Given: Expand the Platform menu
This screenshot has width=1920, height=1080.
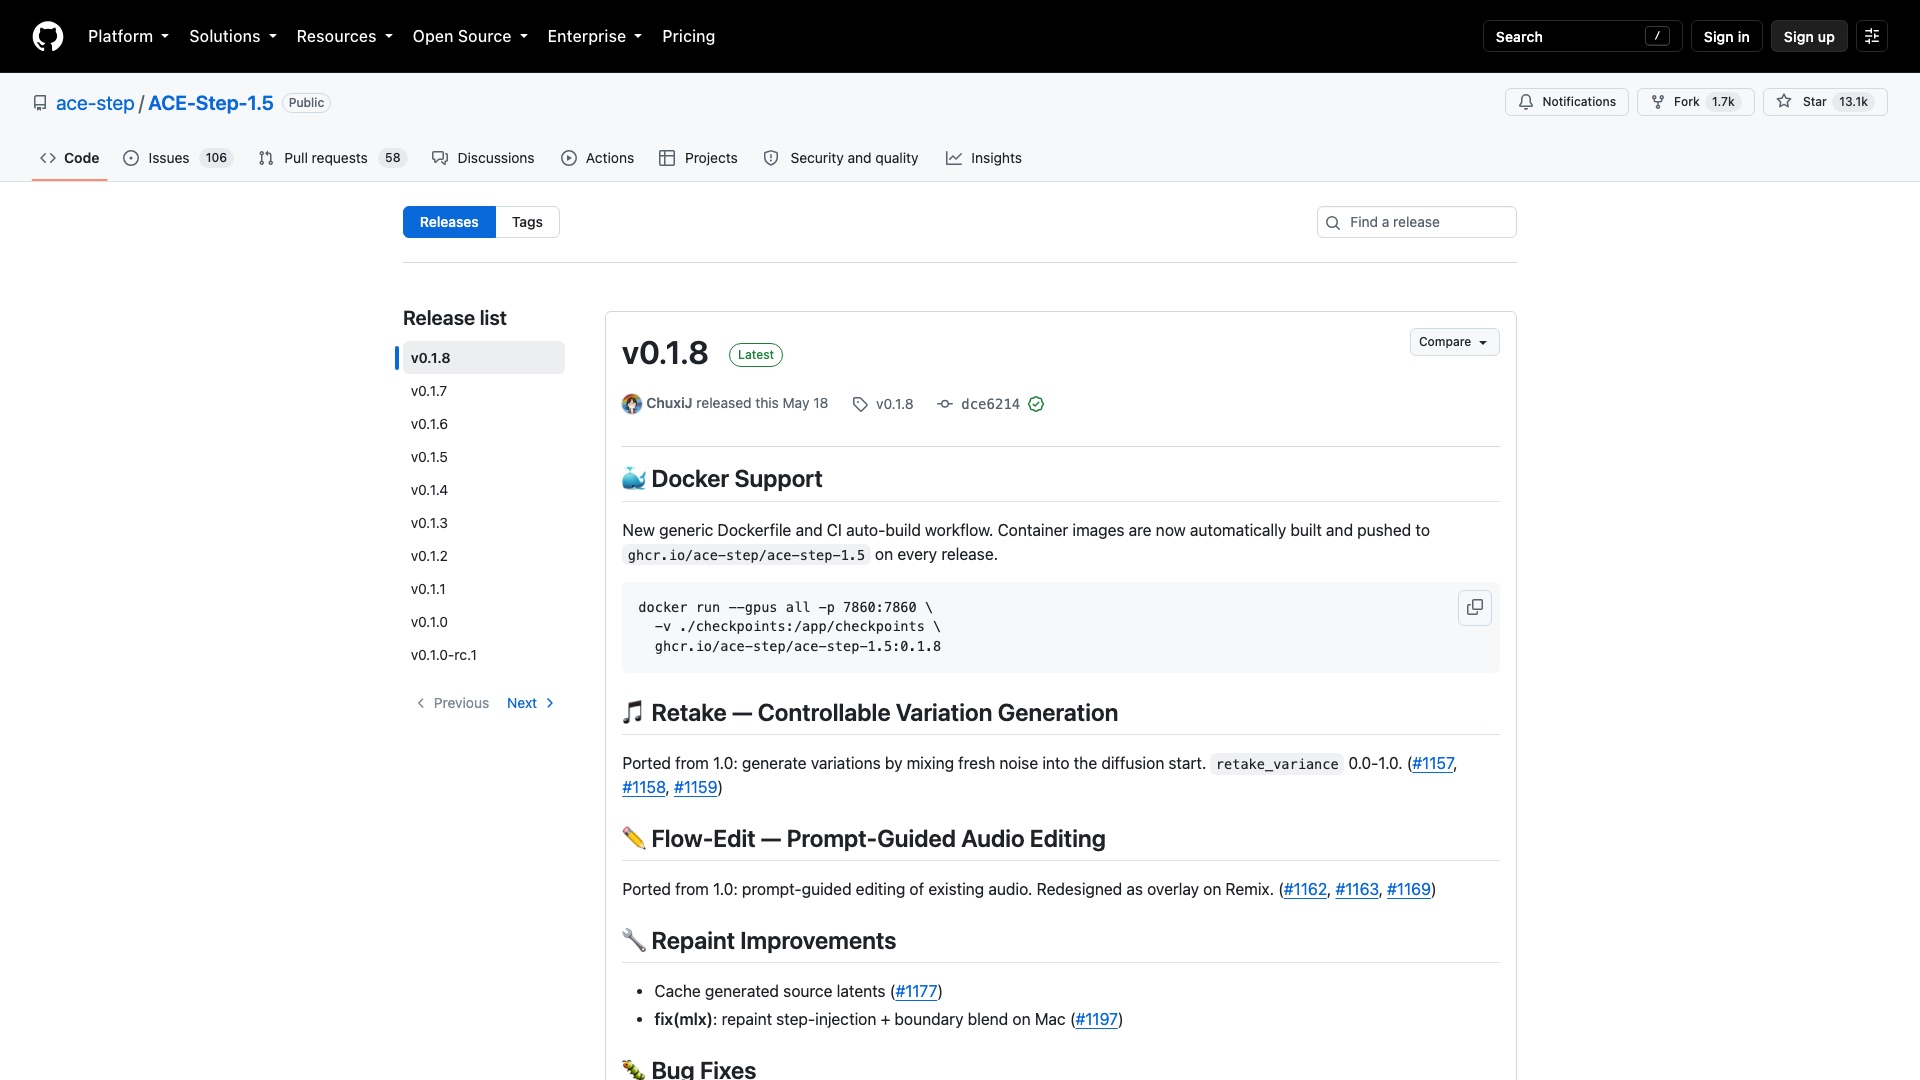Looking at the screenshot, I should click(128, 36).
